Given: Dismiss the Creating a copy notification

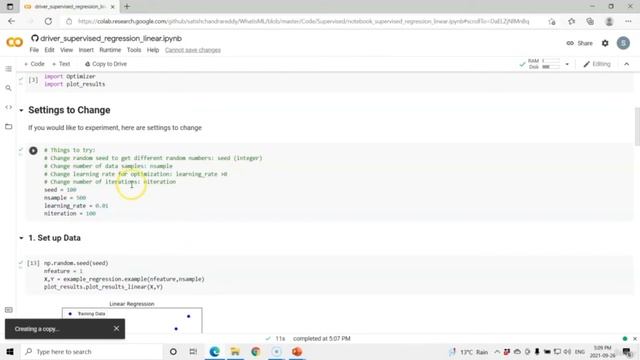Looking at the screenshot, I should (x=116, y=329).
